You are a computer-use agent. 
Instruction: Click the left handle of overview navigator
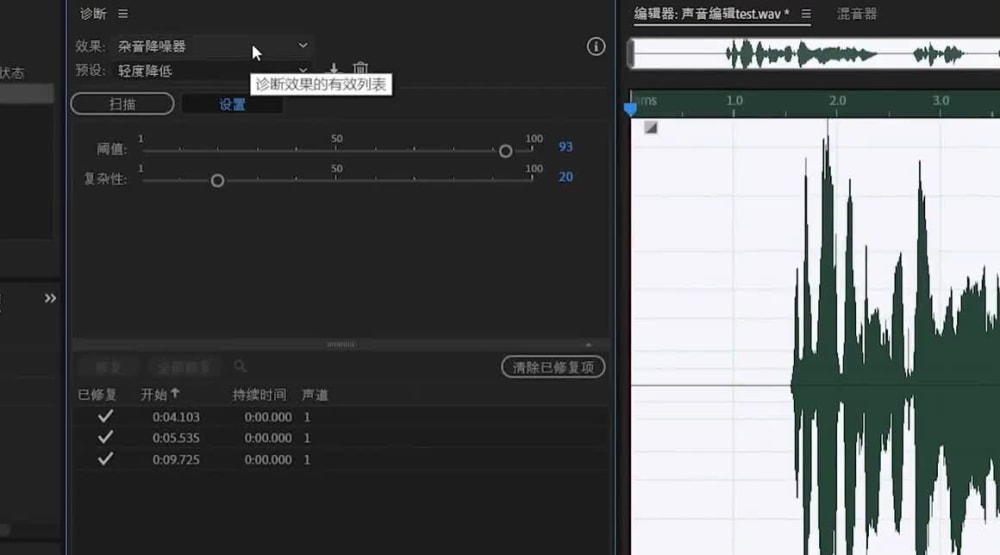pos(631,54)
